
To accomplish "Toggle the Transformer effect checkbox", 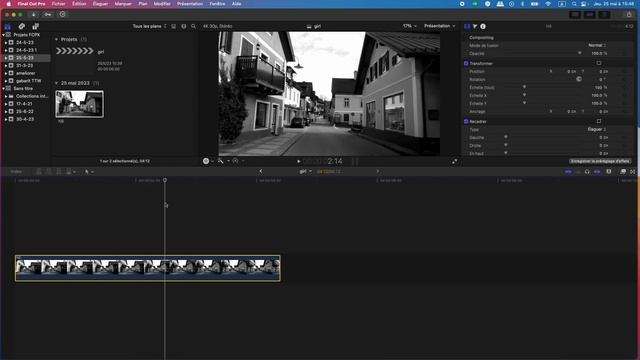I will click(466, 63).
